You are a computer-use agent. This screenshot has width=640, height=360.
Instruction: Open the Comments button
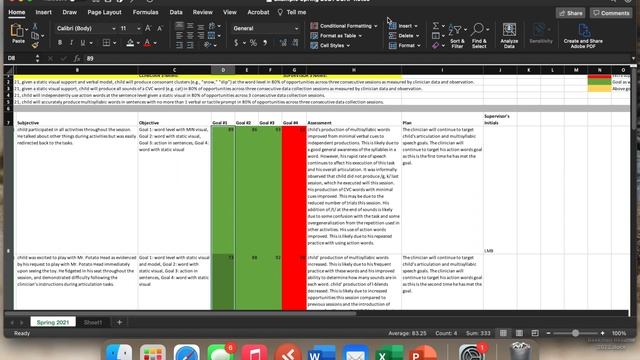[x=611, y=13]
